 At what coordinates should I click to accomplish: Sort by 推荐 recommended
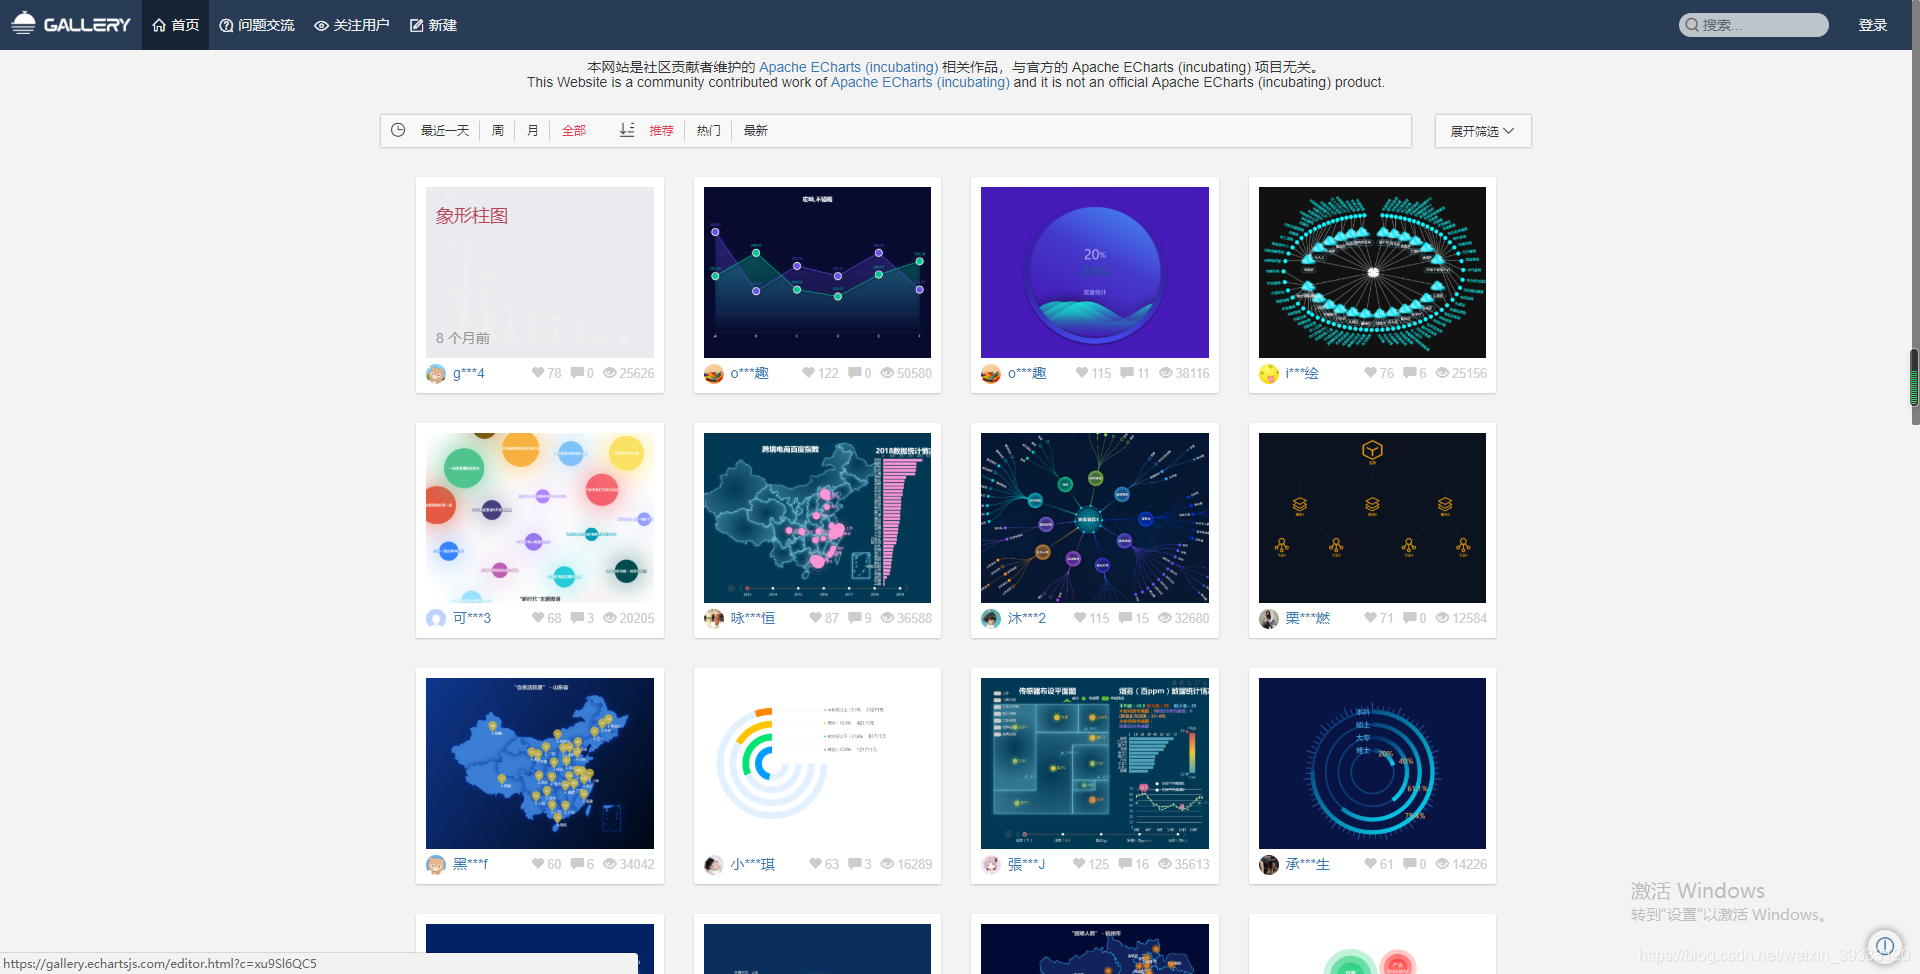pyautogui.click(x=661, y=130)
